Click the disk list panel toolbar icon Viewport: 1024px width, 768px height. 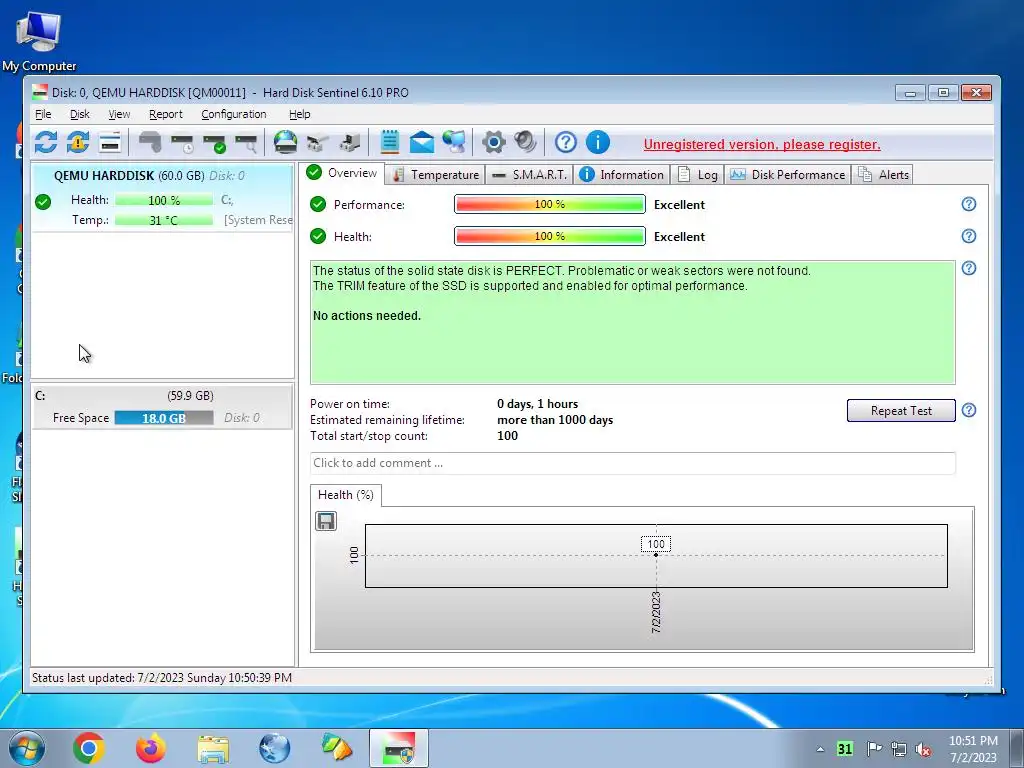tap(110, 142)
